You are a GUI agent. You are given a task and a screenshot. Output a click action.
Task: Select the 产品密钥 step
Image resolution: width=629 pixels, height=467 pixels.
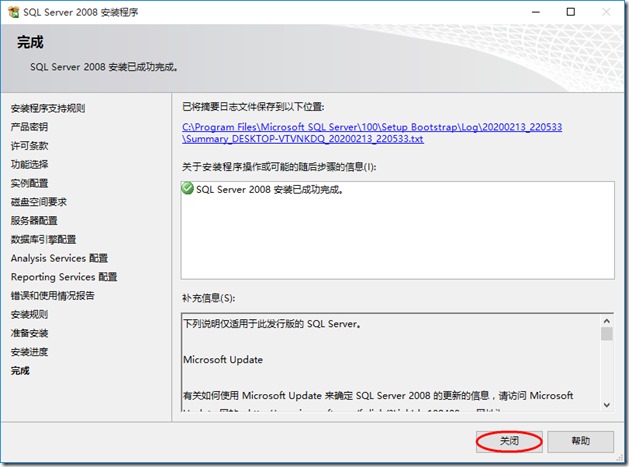pos(29,127)
